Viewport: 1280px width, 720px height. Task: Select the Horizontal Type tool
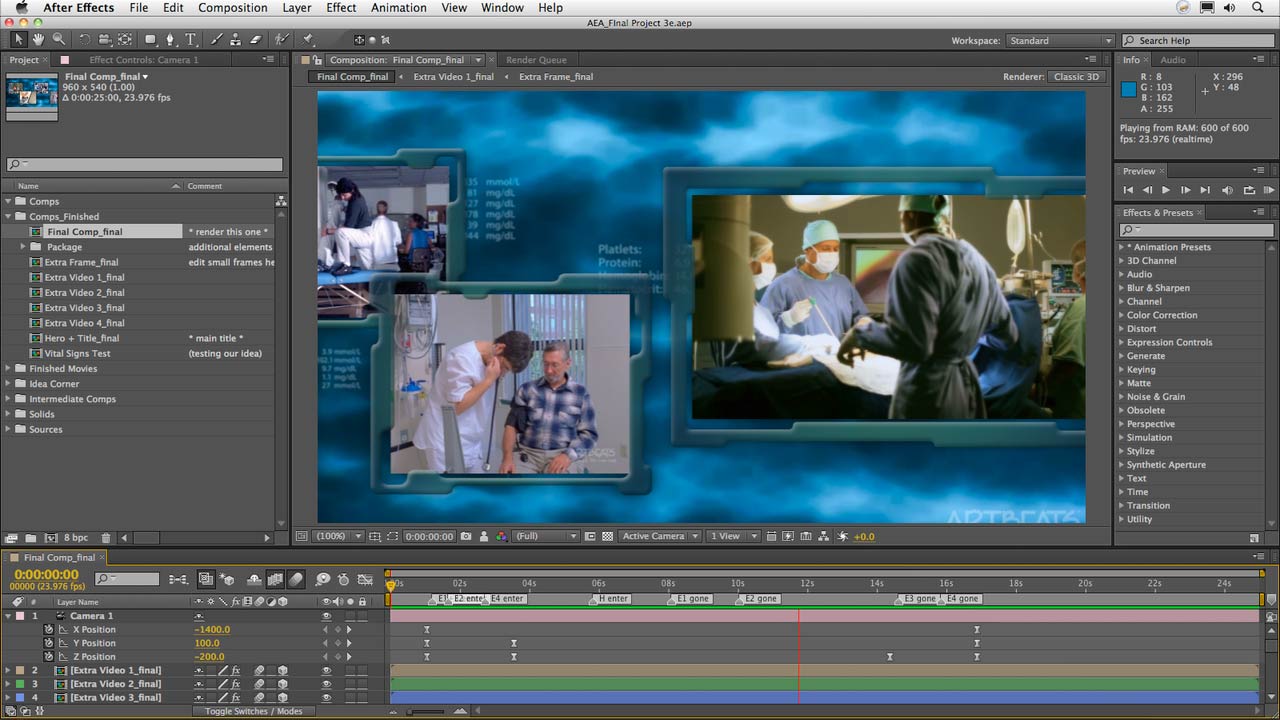coord(190,40)
